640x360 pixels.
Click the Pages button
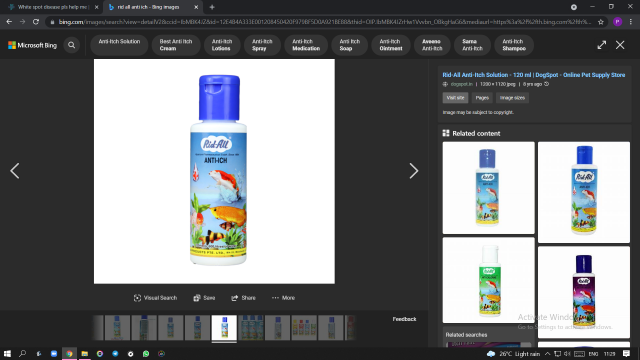click(482, 98)
